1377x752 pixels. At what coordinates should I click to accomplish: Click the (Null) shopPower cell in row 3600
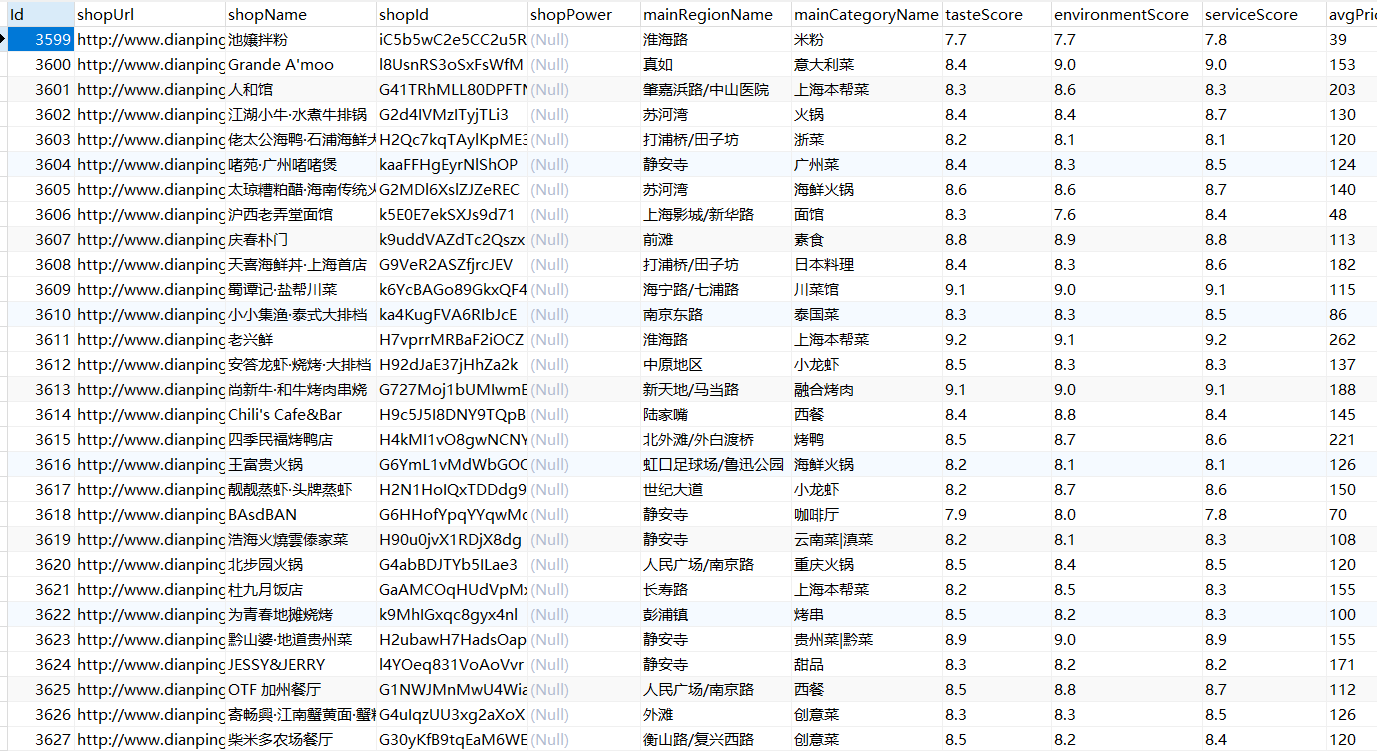click(x=584, y=65)
